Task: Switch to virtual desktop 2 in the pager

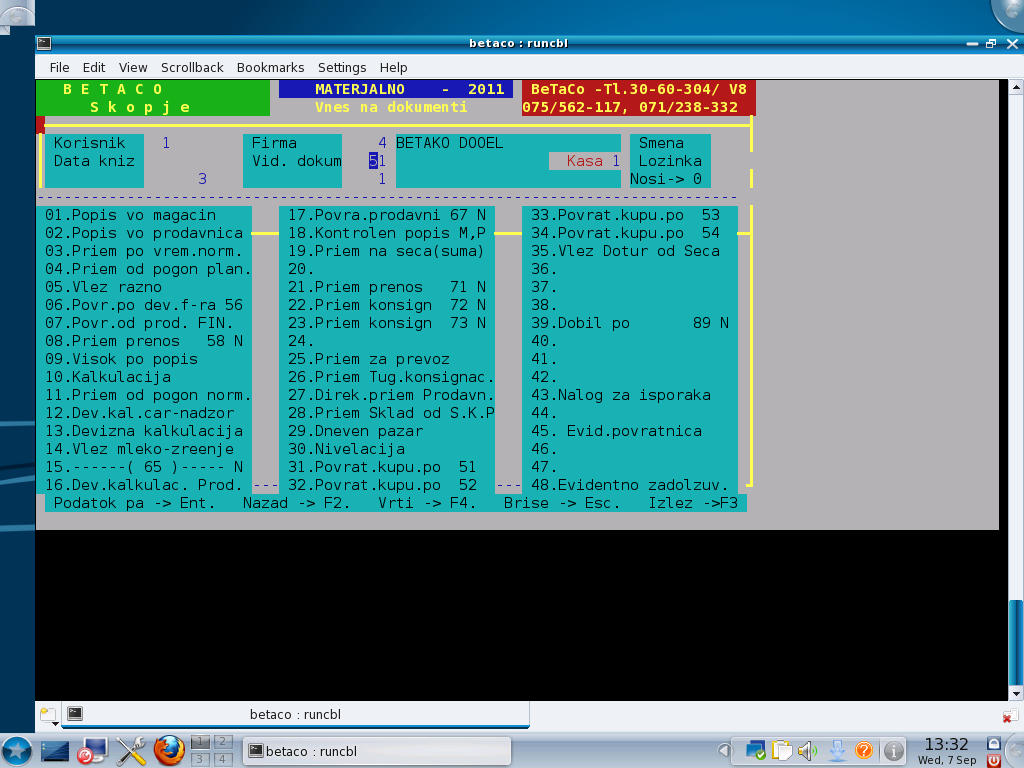Action: (223, 742)
